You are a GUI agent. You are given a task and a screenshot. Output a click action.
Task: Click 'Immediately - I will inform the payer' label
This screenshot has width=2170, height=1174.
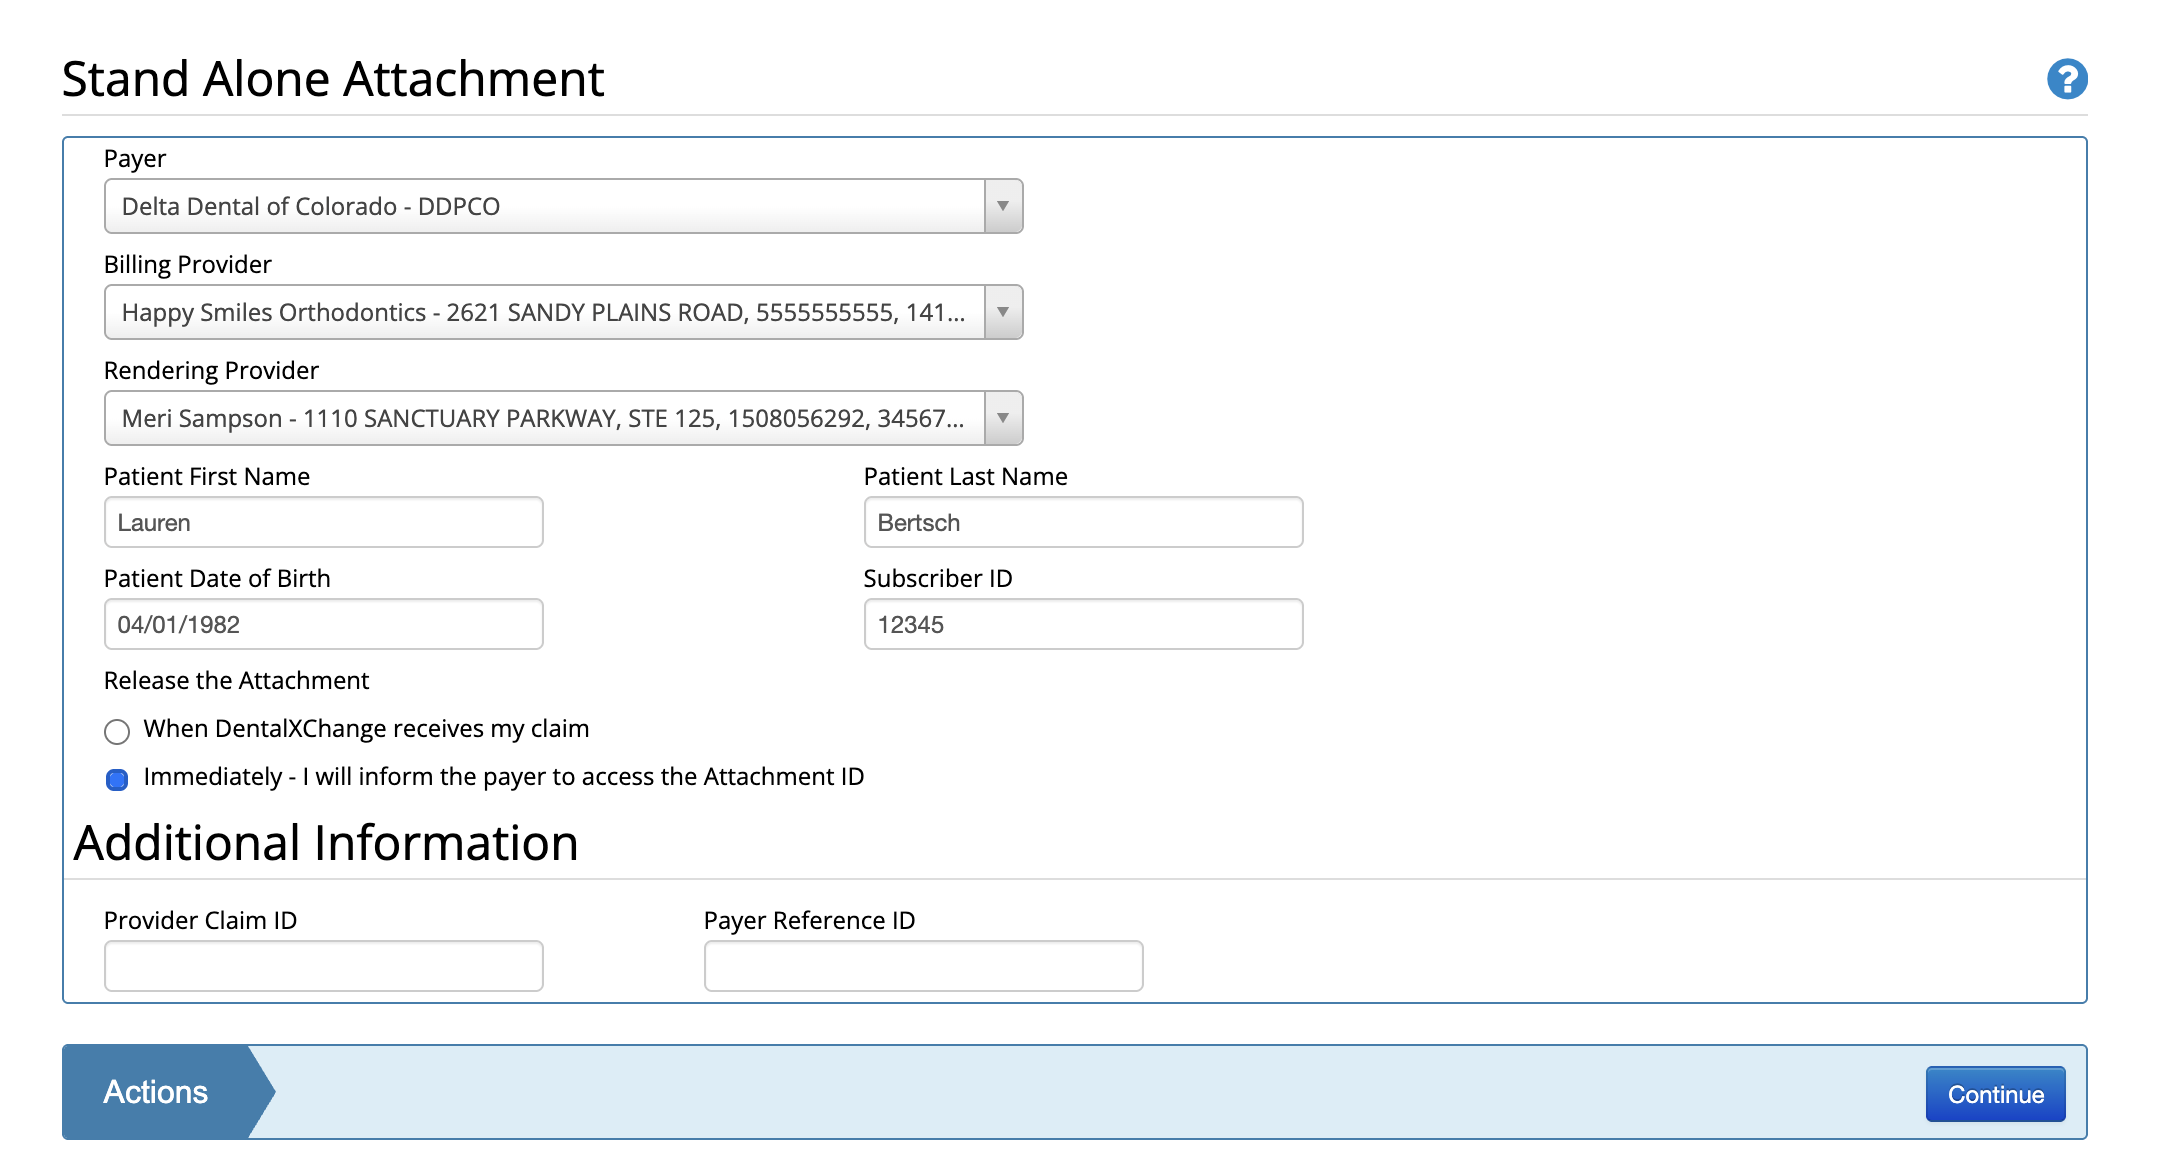(x=503, y=777)
